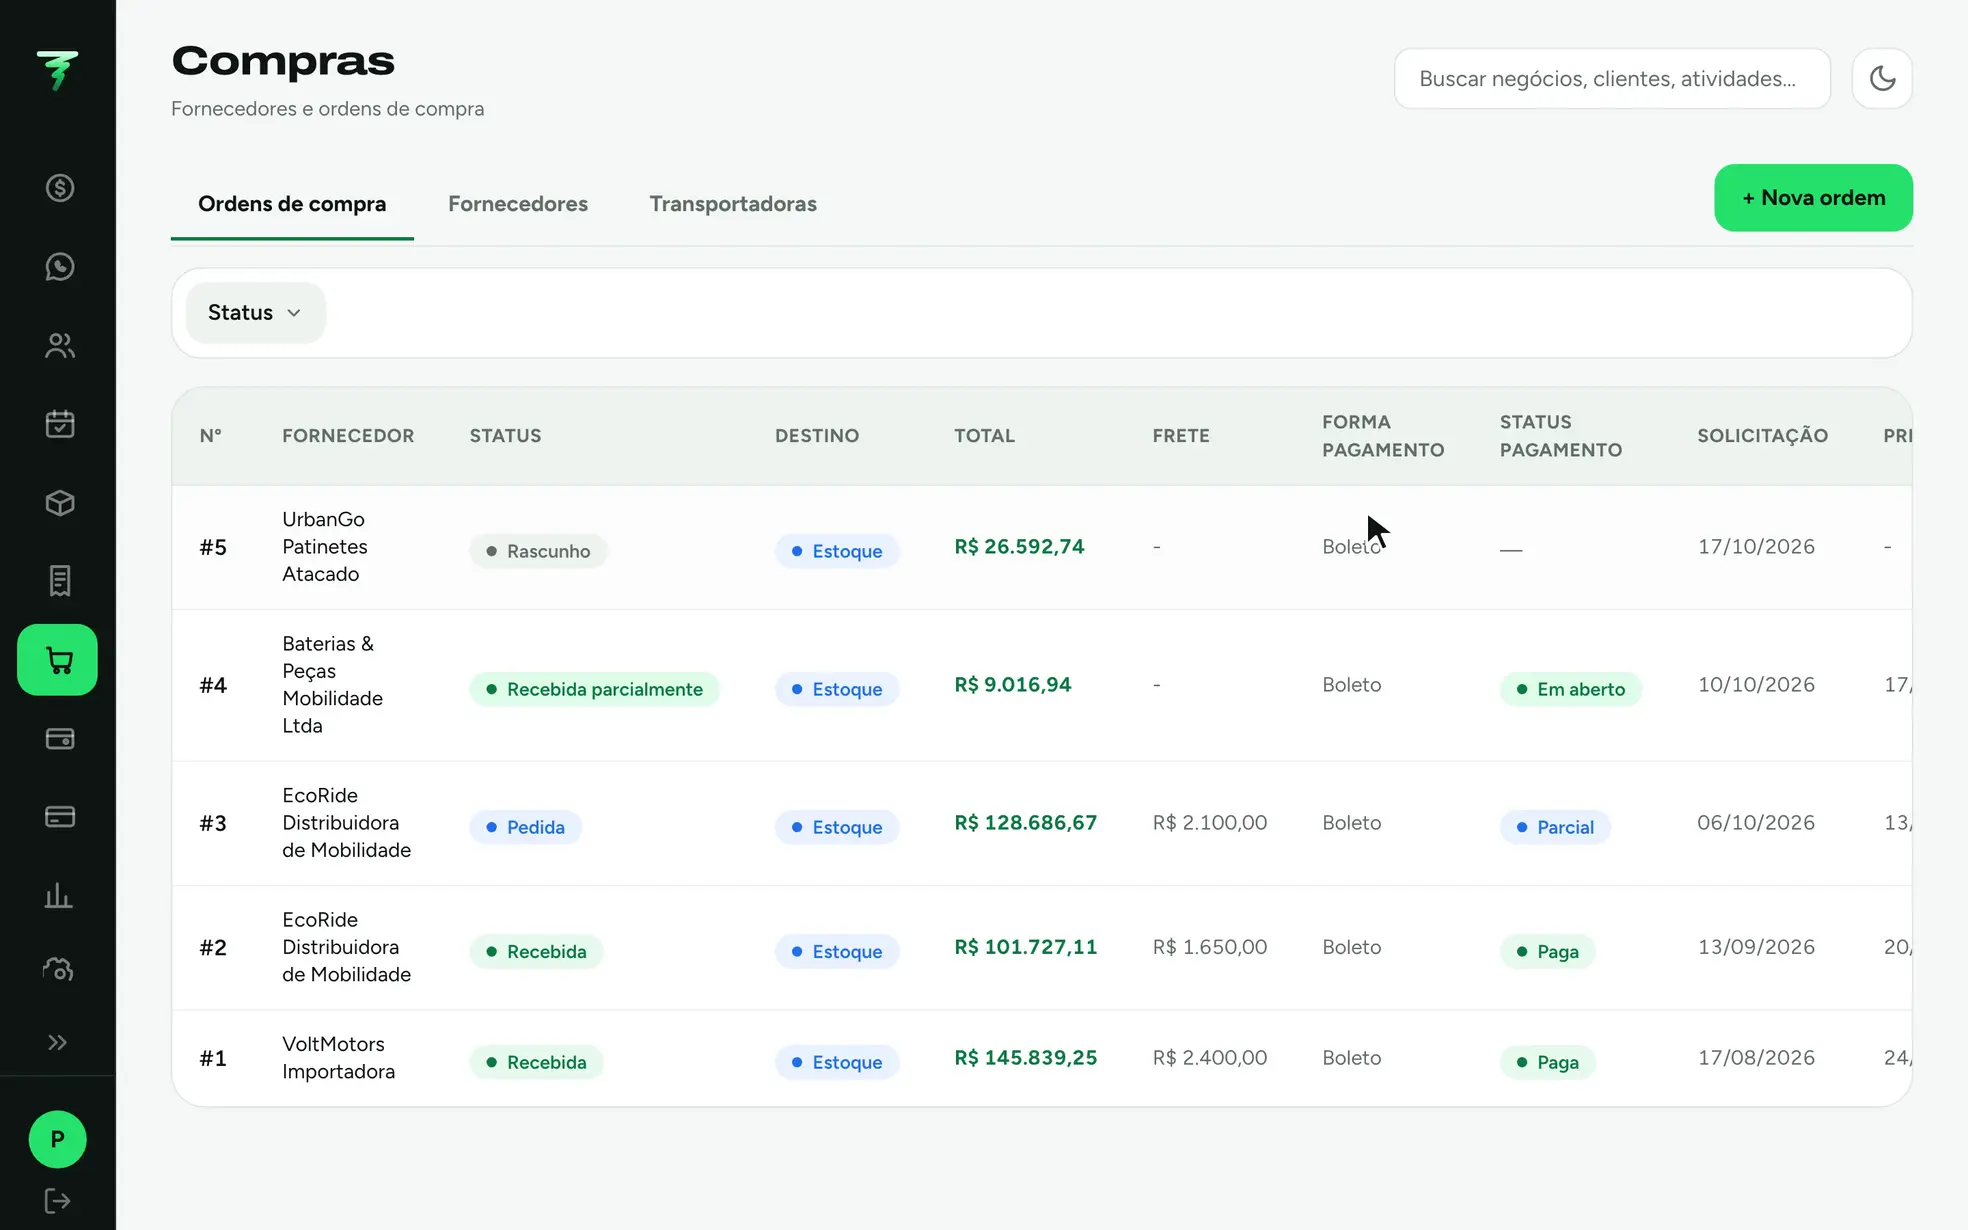The image size is (1968, 1230).
Task: Toggle dark mode with moon button
Action: pyautogui.click(x=1882, y=78)
